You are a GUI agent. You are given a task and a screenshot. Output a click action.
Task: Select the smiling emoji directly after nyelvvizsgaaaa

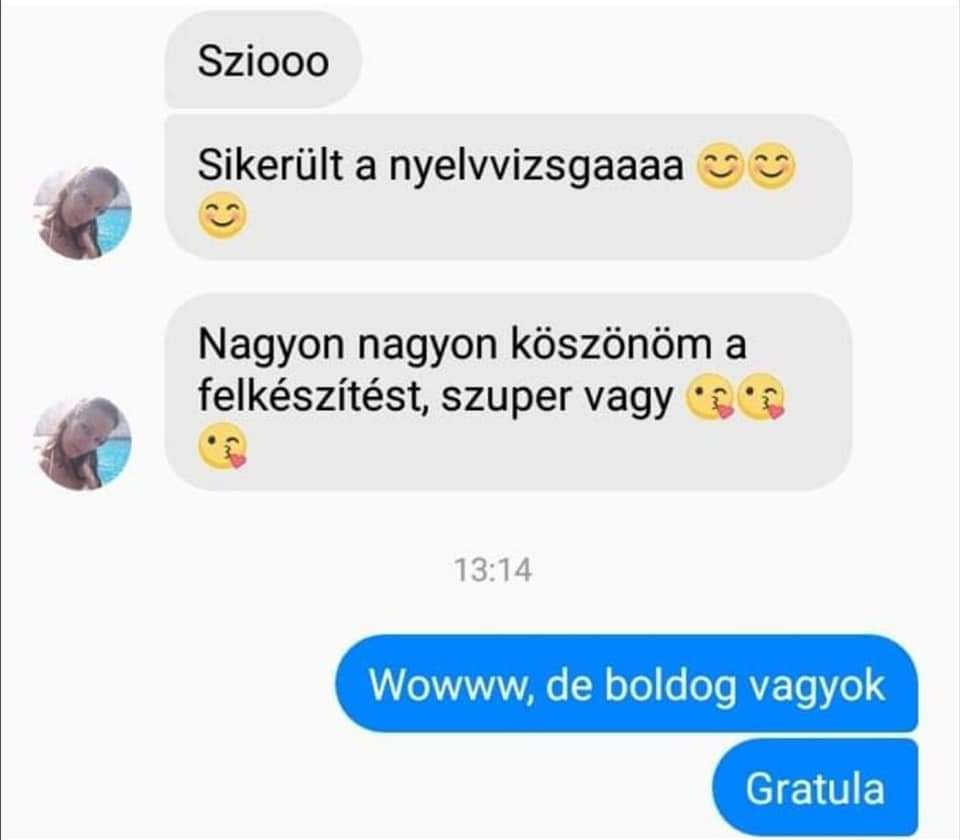721,167
